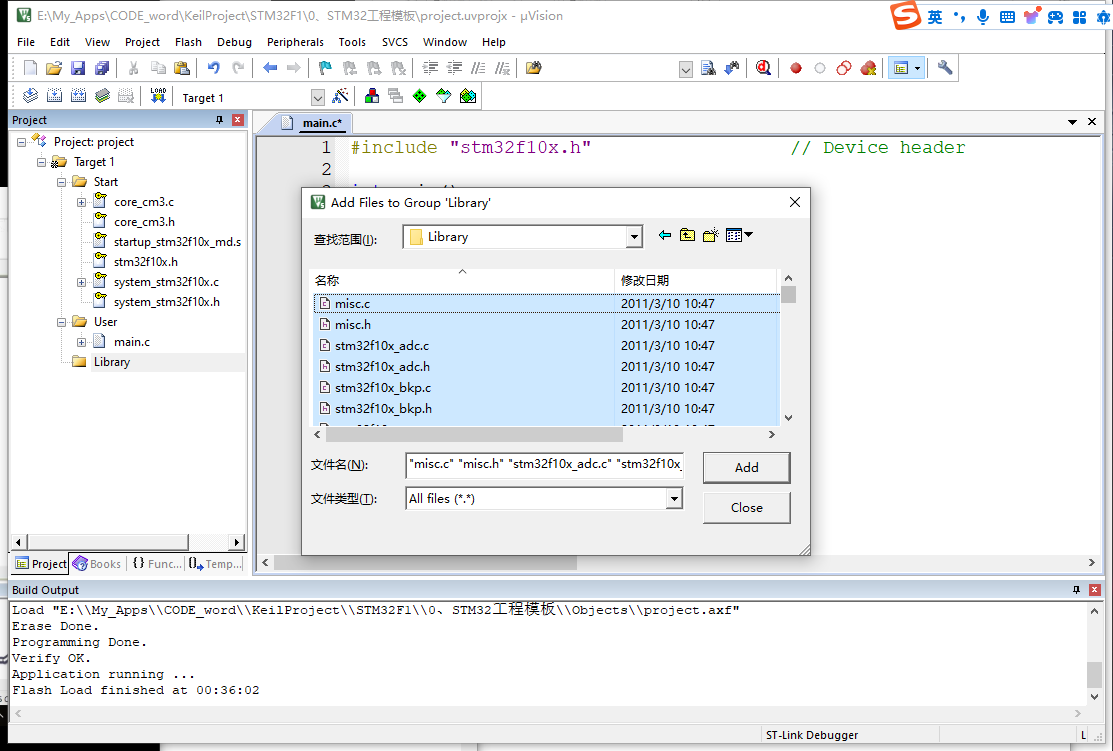Select startup_stm32f10x_md.s in the project tree
The height and width of the screenshot is (751, 1113).
(x=177, y=242)
